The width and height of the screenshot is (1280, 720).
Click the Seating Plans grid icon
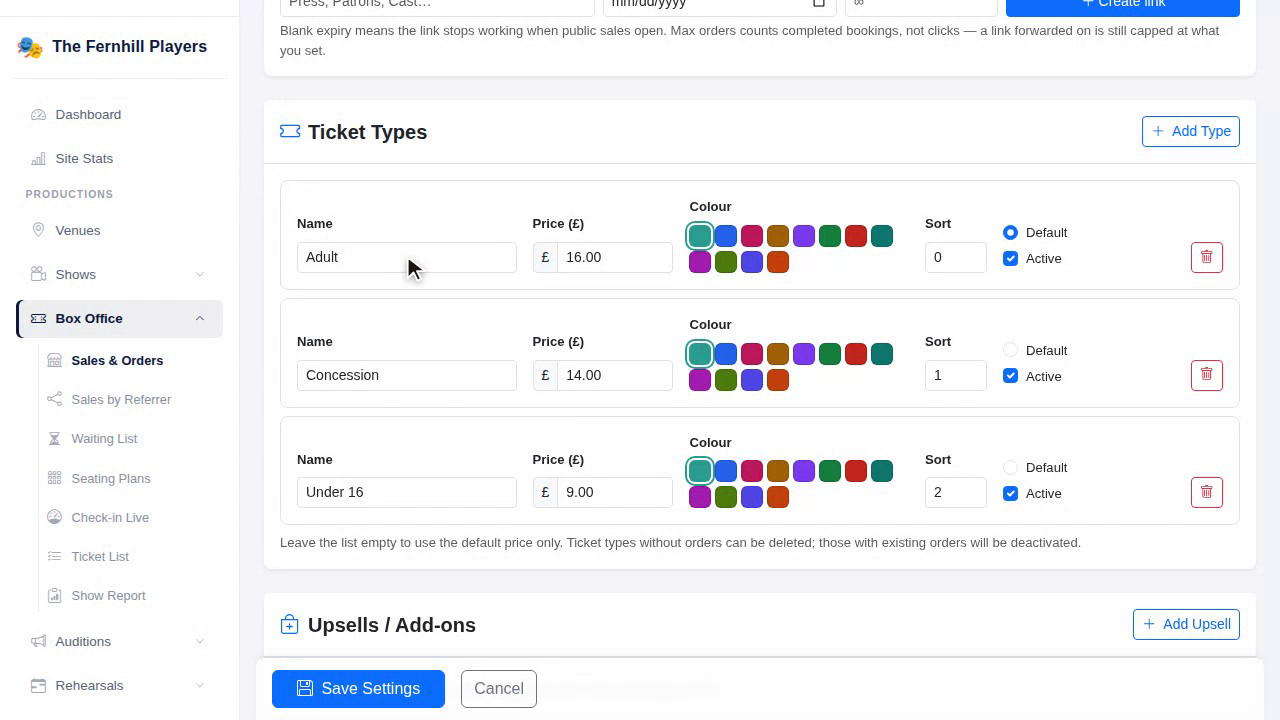pos(54,478)
